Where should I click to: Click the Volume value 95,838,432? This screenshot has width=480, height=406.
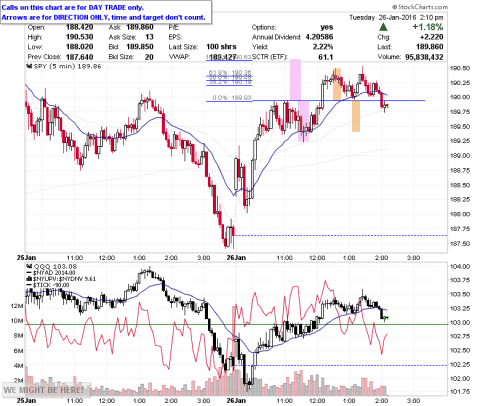tap(424, 57)
